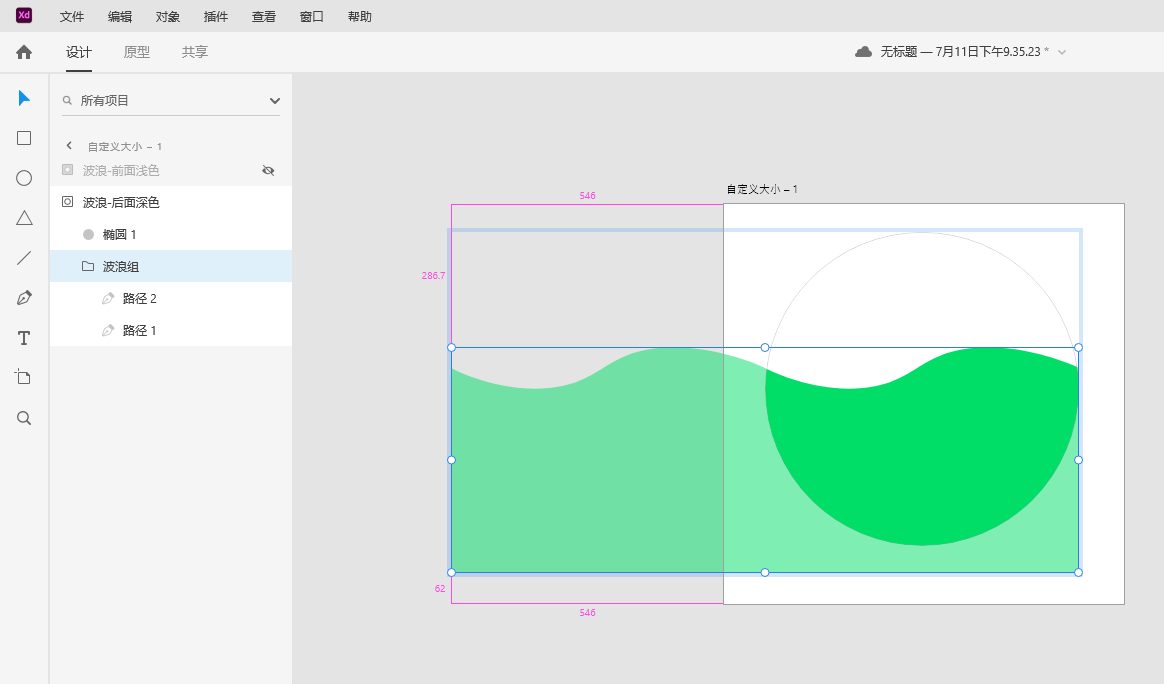This screenshot has width=1164, height=684.
Task: Go to the Home screen icon
Action: [24, 52]
